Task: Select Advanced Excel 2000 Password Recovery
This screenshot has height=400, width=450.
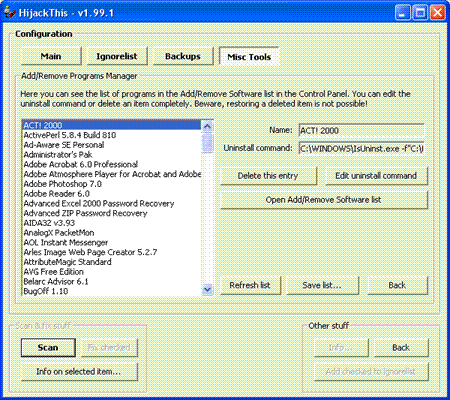Action: pyautogui.click(x=112, y=203)
